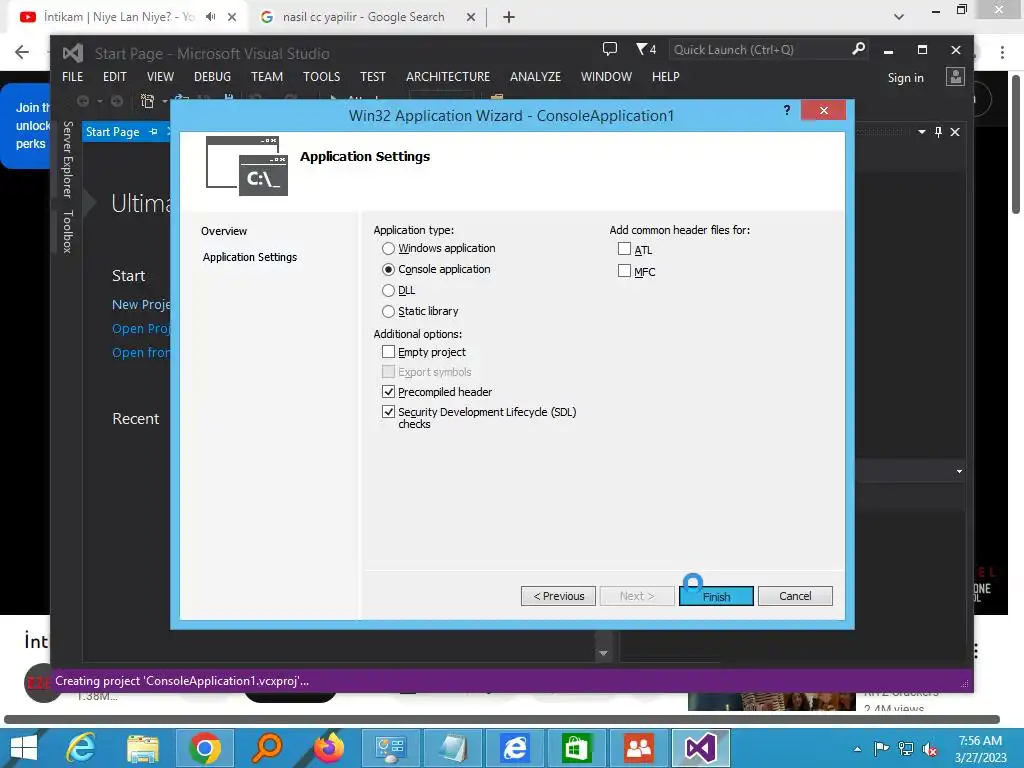The image size is (1024, 768).
Task: Open TEAM menu in Visual Studio
Action: pyautogui.click(x=267, y=77)
